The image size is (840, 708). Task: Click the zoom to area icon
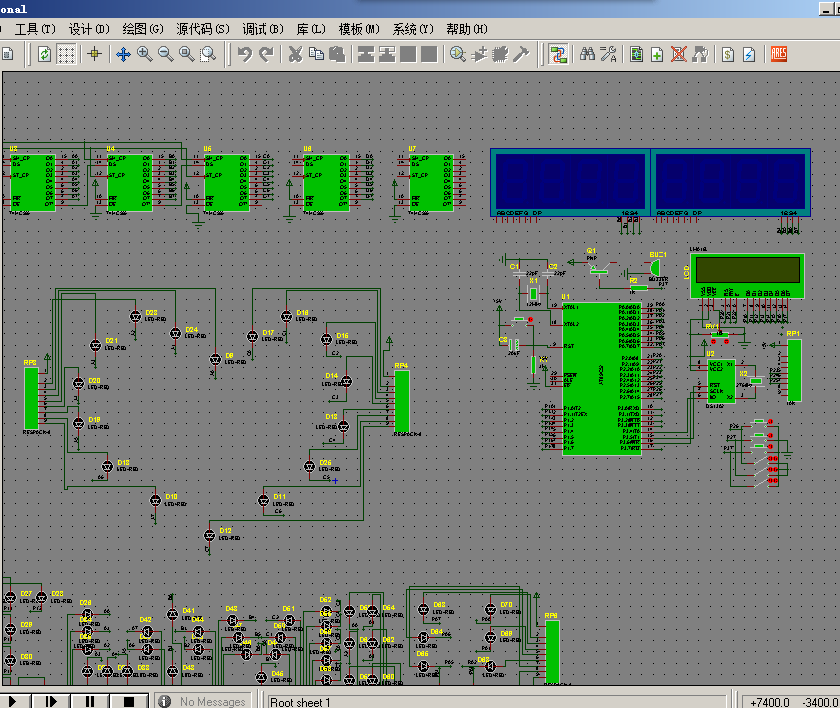pos(208,54)
